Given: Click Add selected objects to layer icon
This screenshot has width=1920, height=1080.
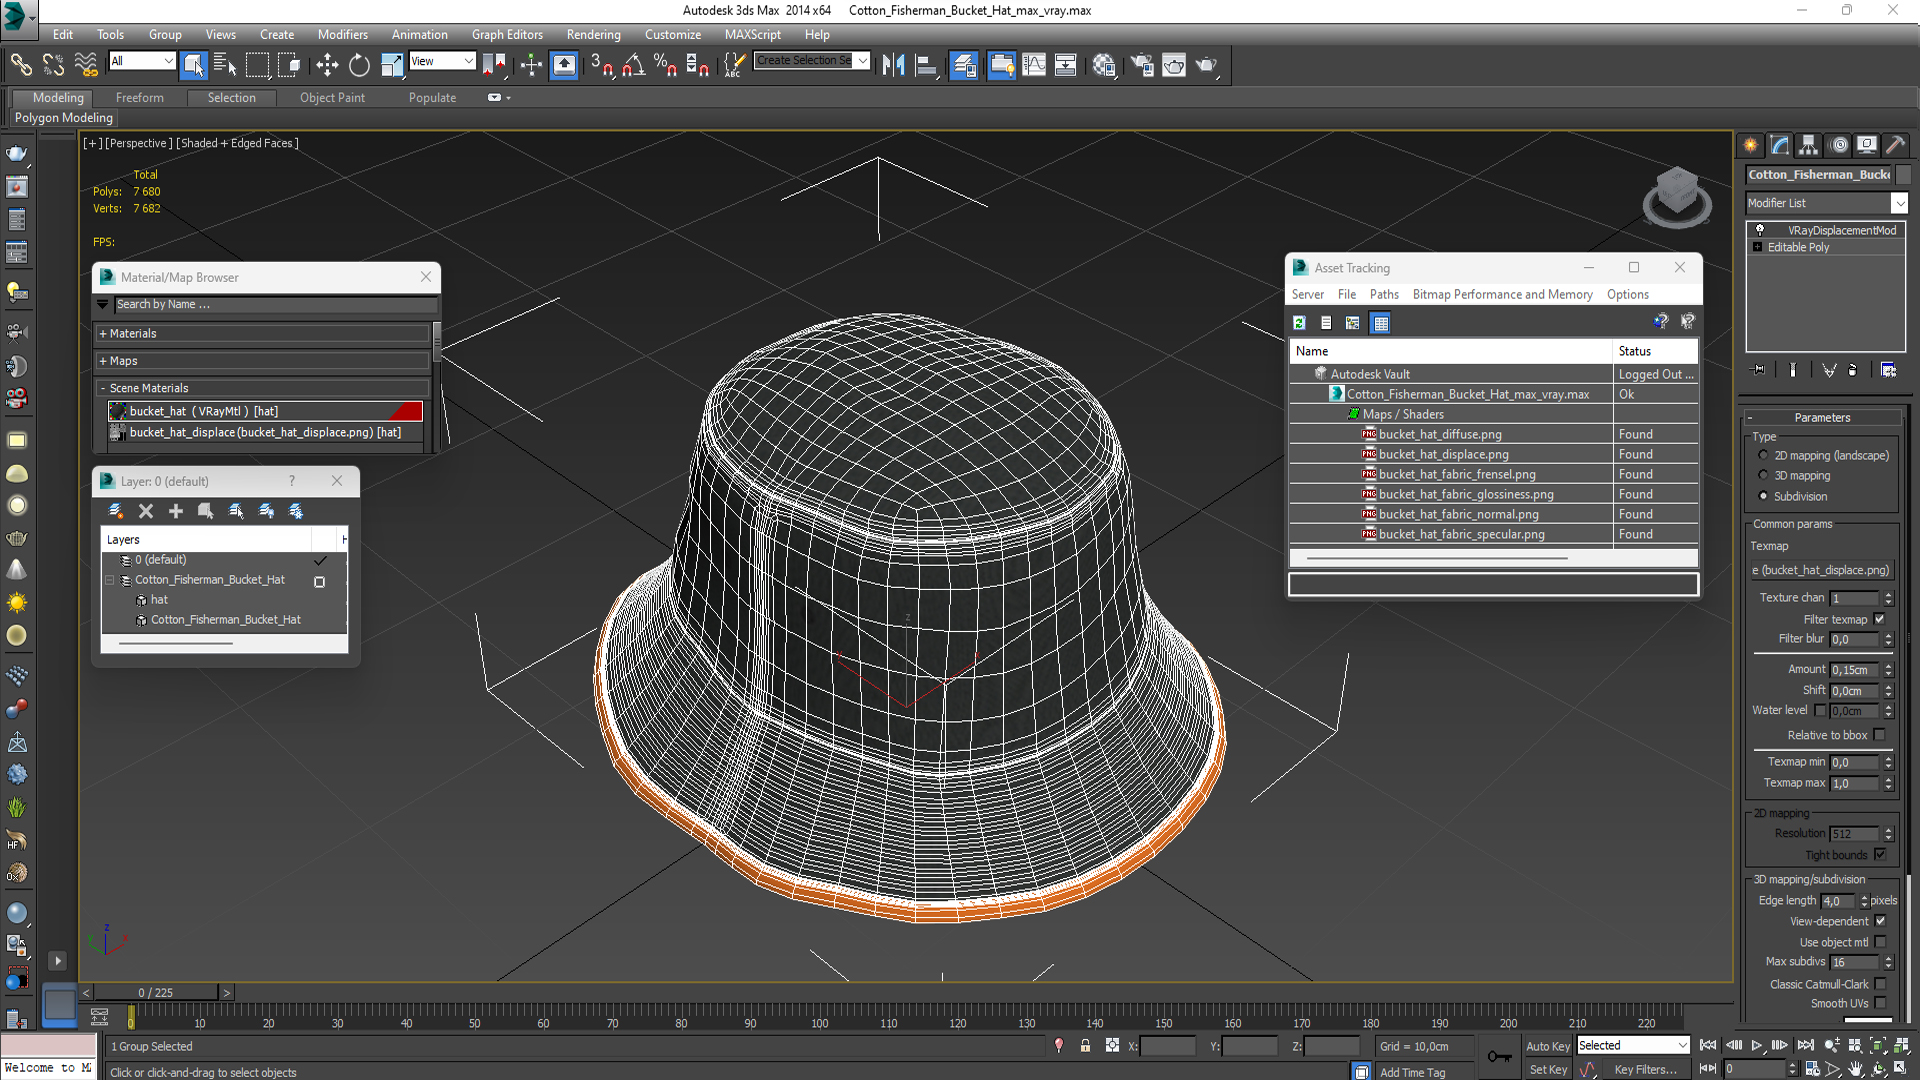Looking at the screenshot, I should tap(176, 511).
